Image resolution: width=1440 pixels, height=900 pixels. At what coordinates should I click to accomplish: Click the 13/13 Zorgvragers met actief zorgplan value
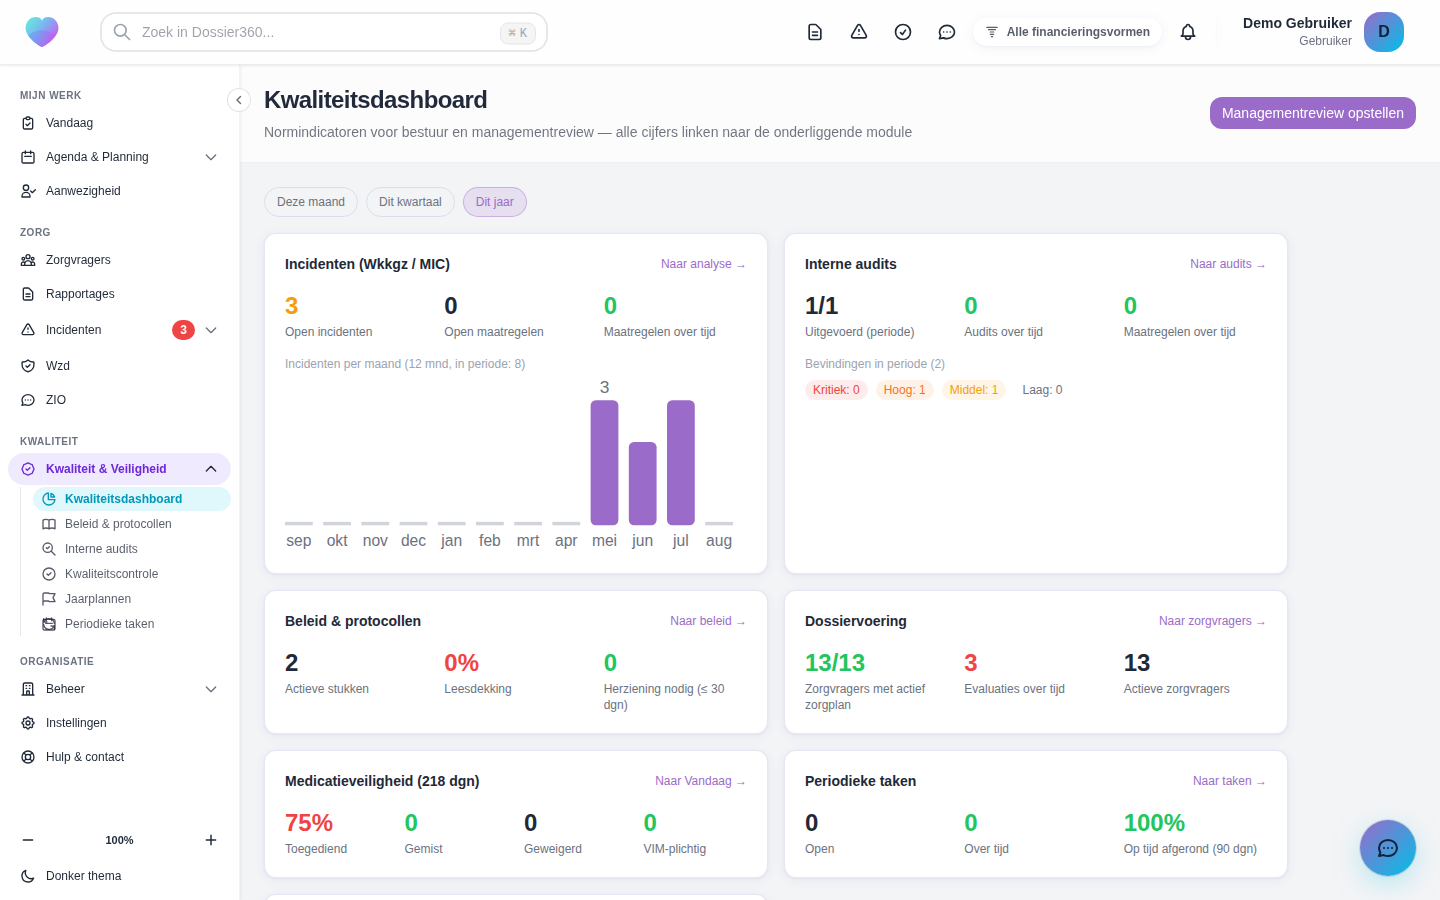pos(835,663)
